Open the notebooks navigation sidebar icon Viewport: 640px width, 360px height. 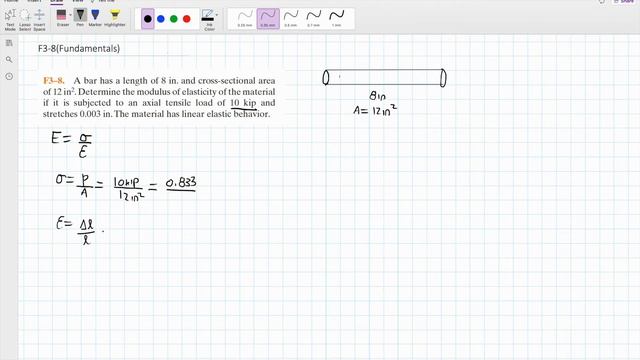click(x=9, y=43)
